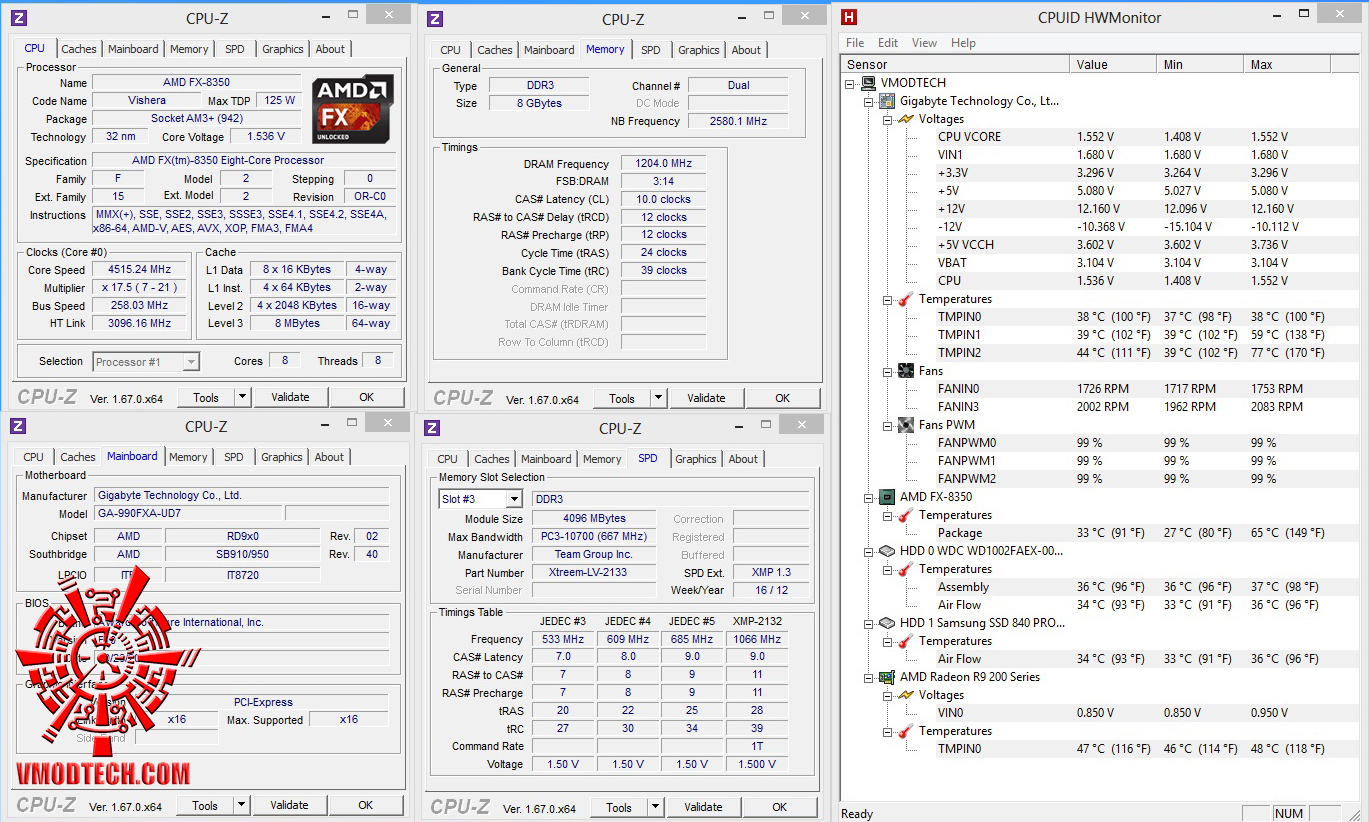Collapse the Fans PWM group

coord(888,425)
